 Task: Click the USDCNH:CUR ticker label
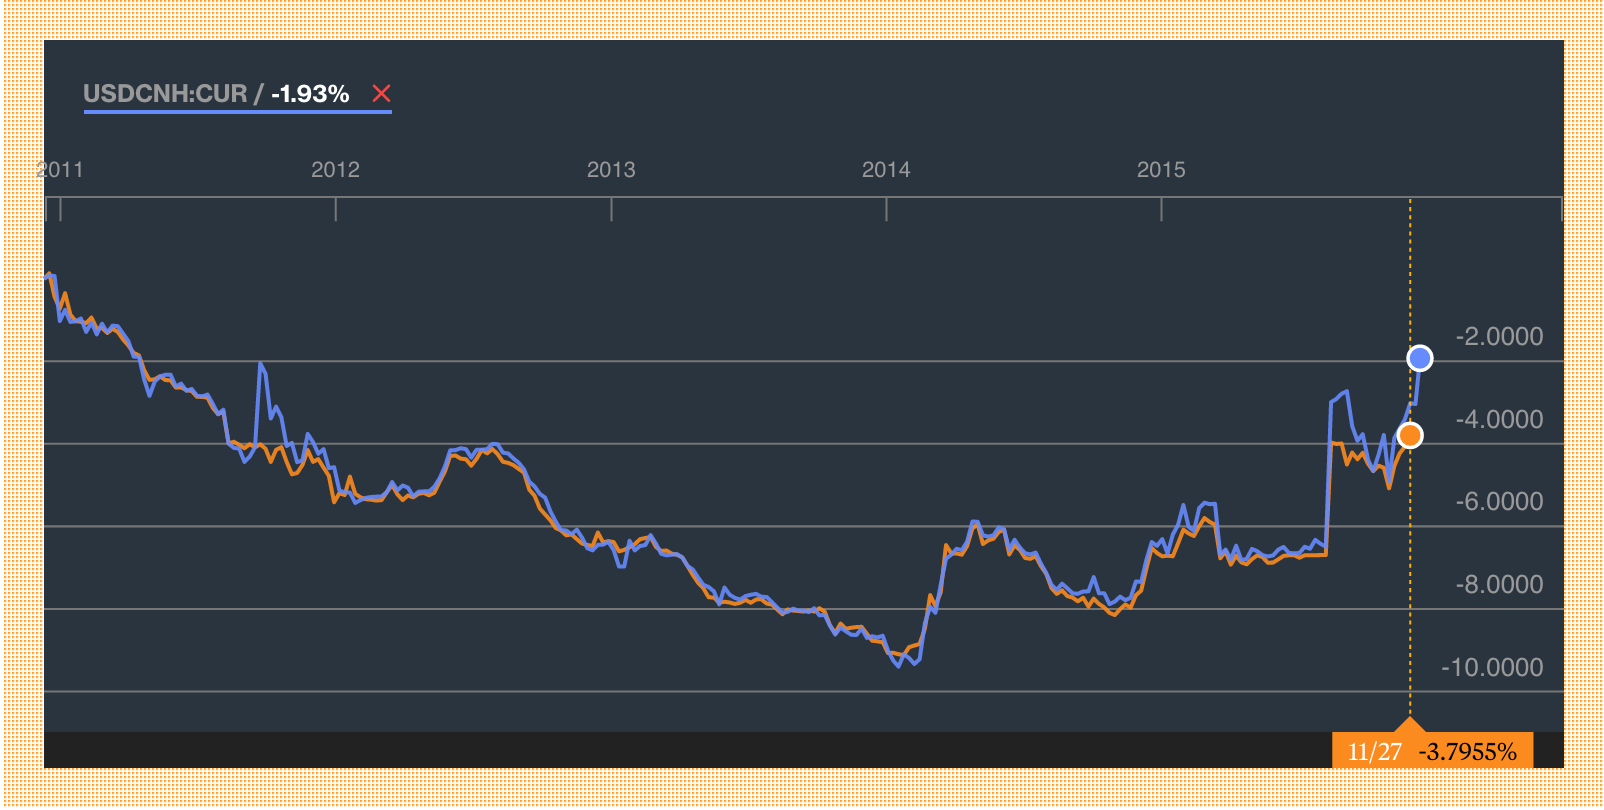click(165, 94)
